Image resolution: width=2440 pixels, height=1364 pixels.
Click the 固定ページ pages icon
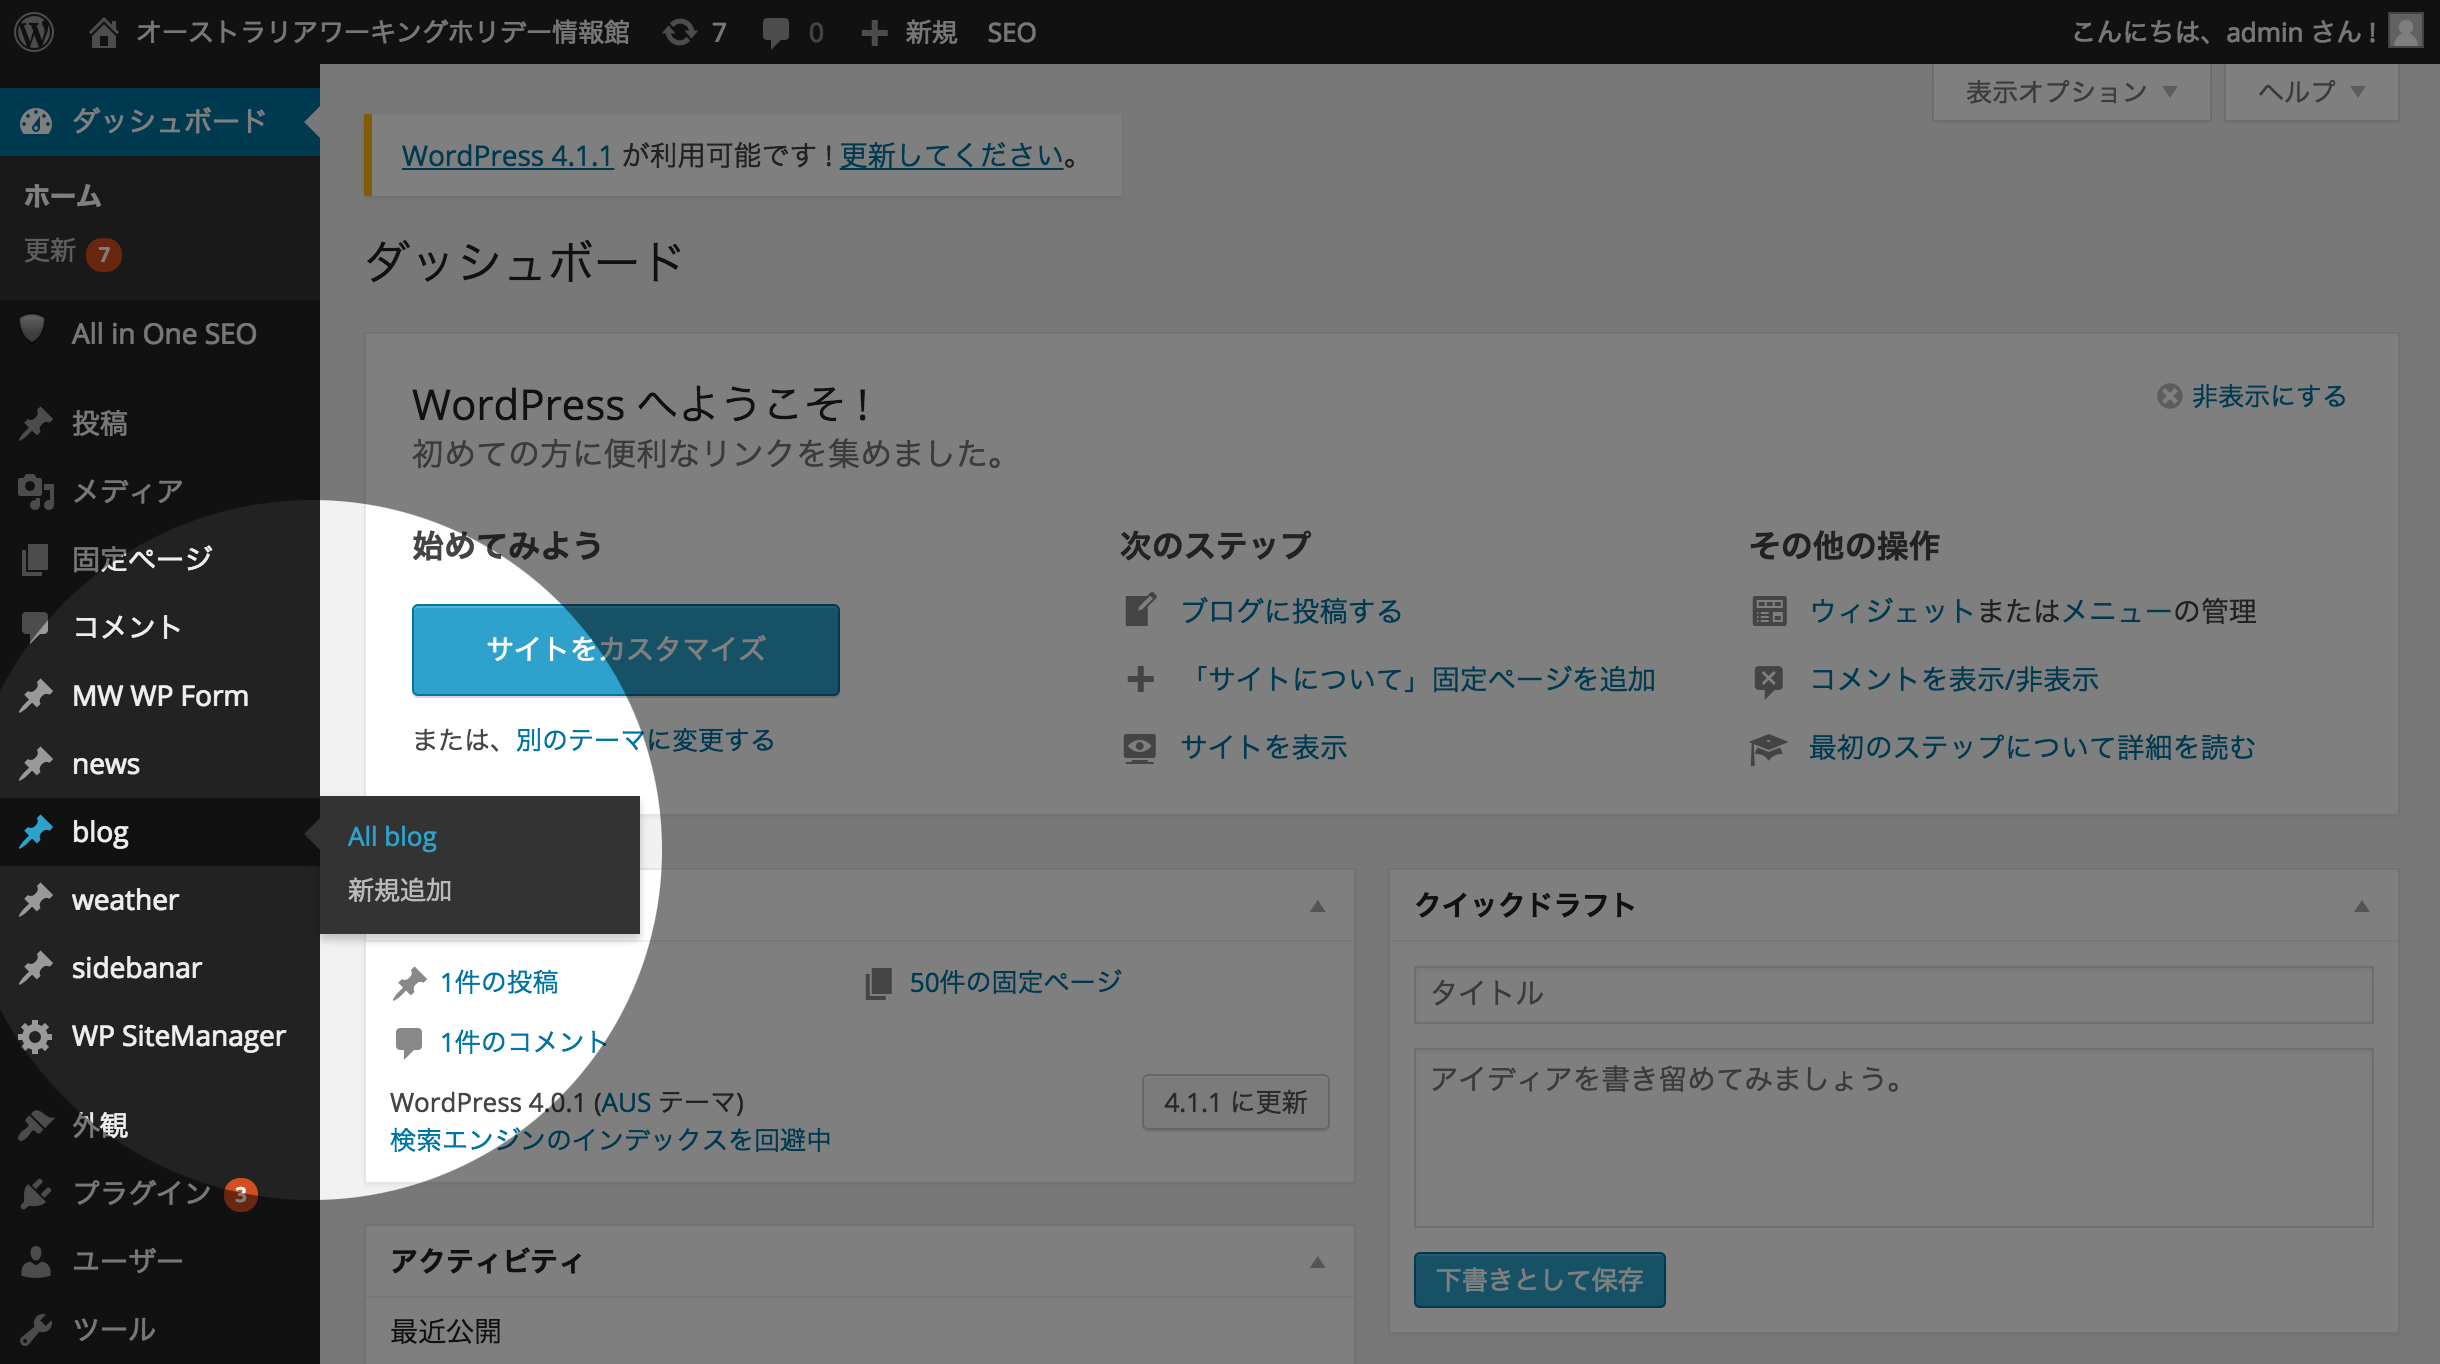36,559
